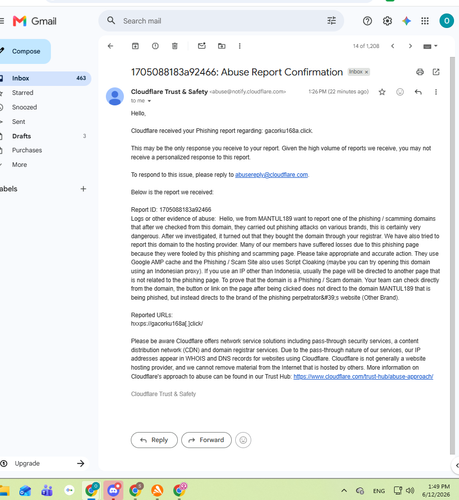
Task: Report this email as spam
Action: pos(155,46)
